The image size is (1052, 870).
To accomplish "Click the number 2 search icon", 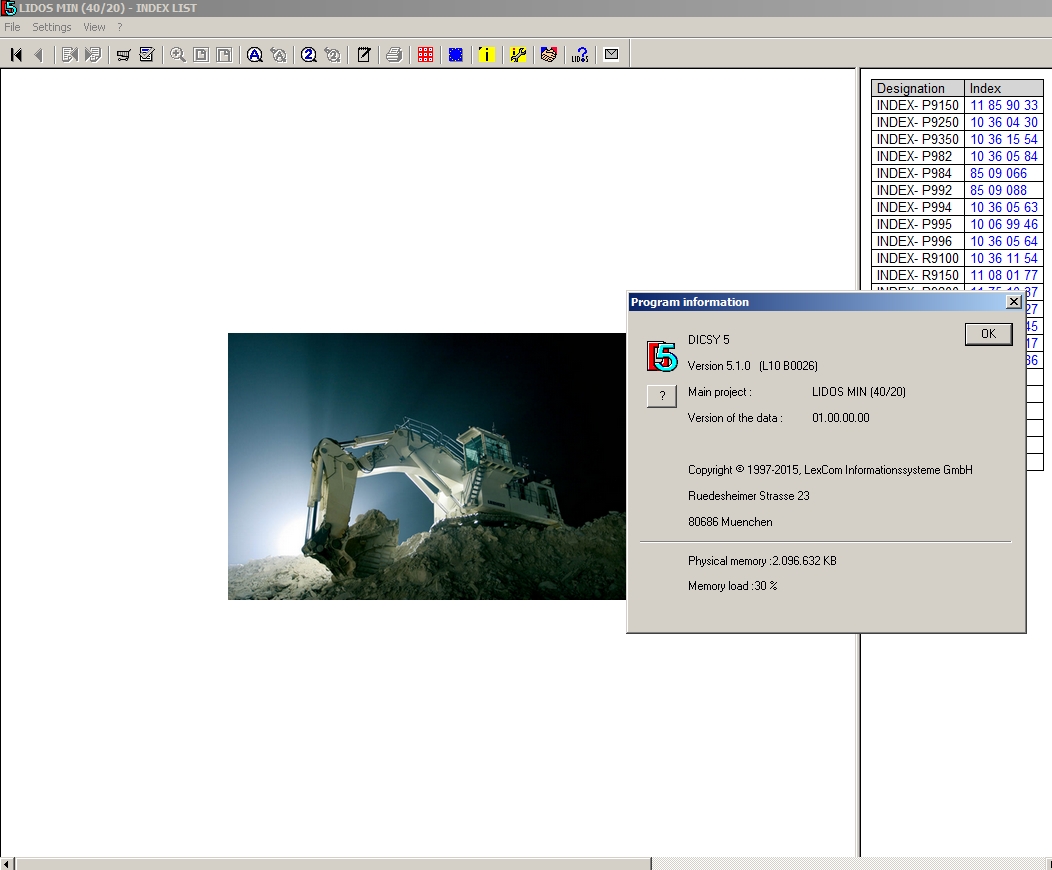I will click(307, 55).
